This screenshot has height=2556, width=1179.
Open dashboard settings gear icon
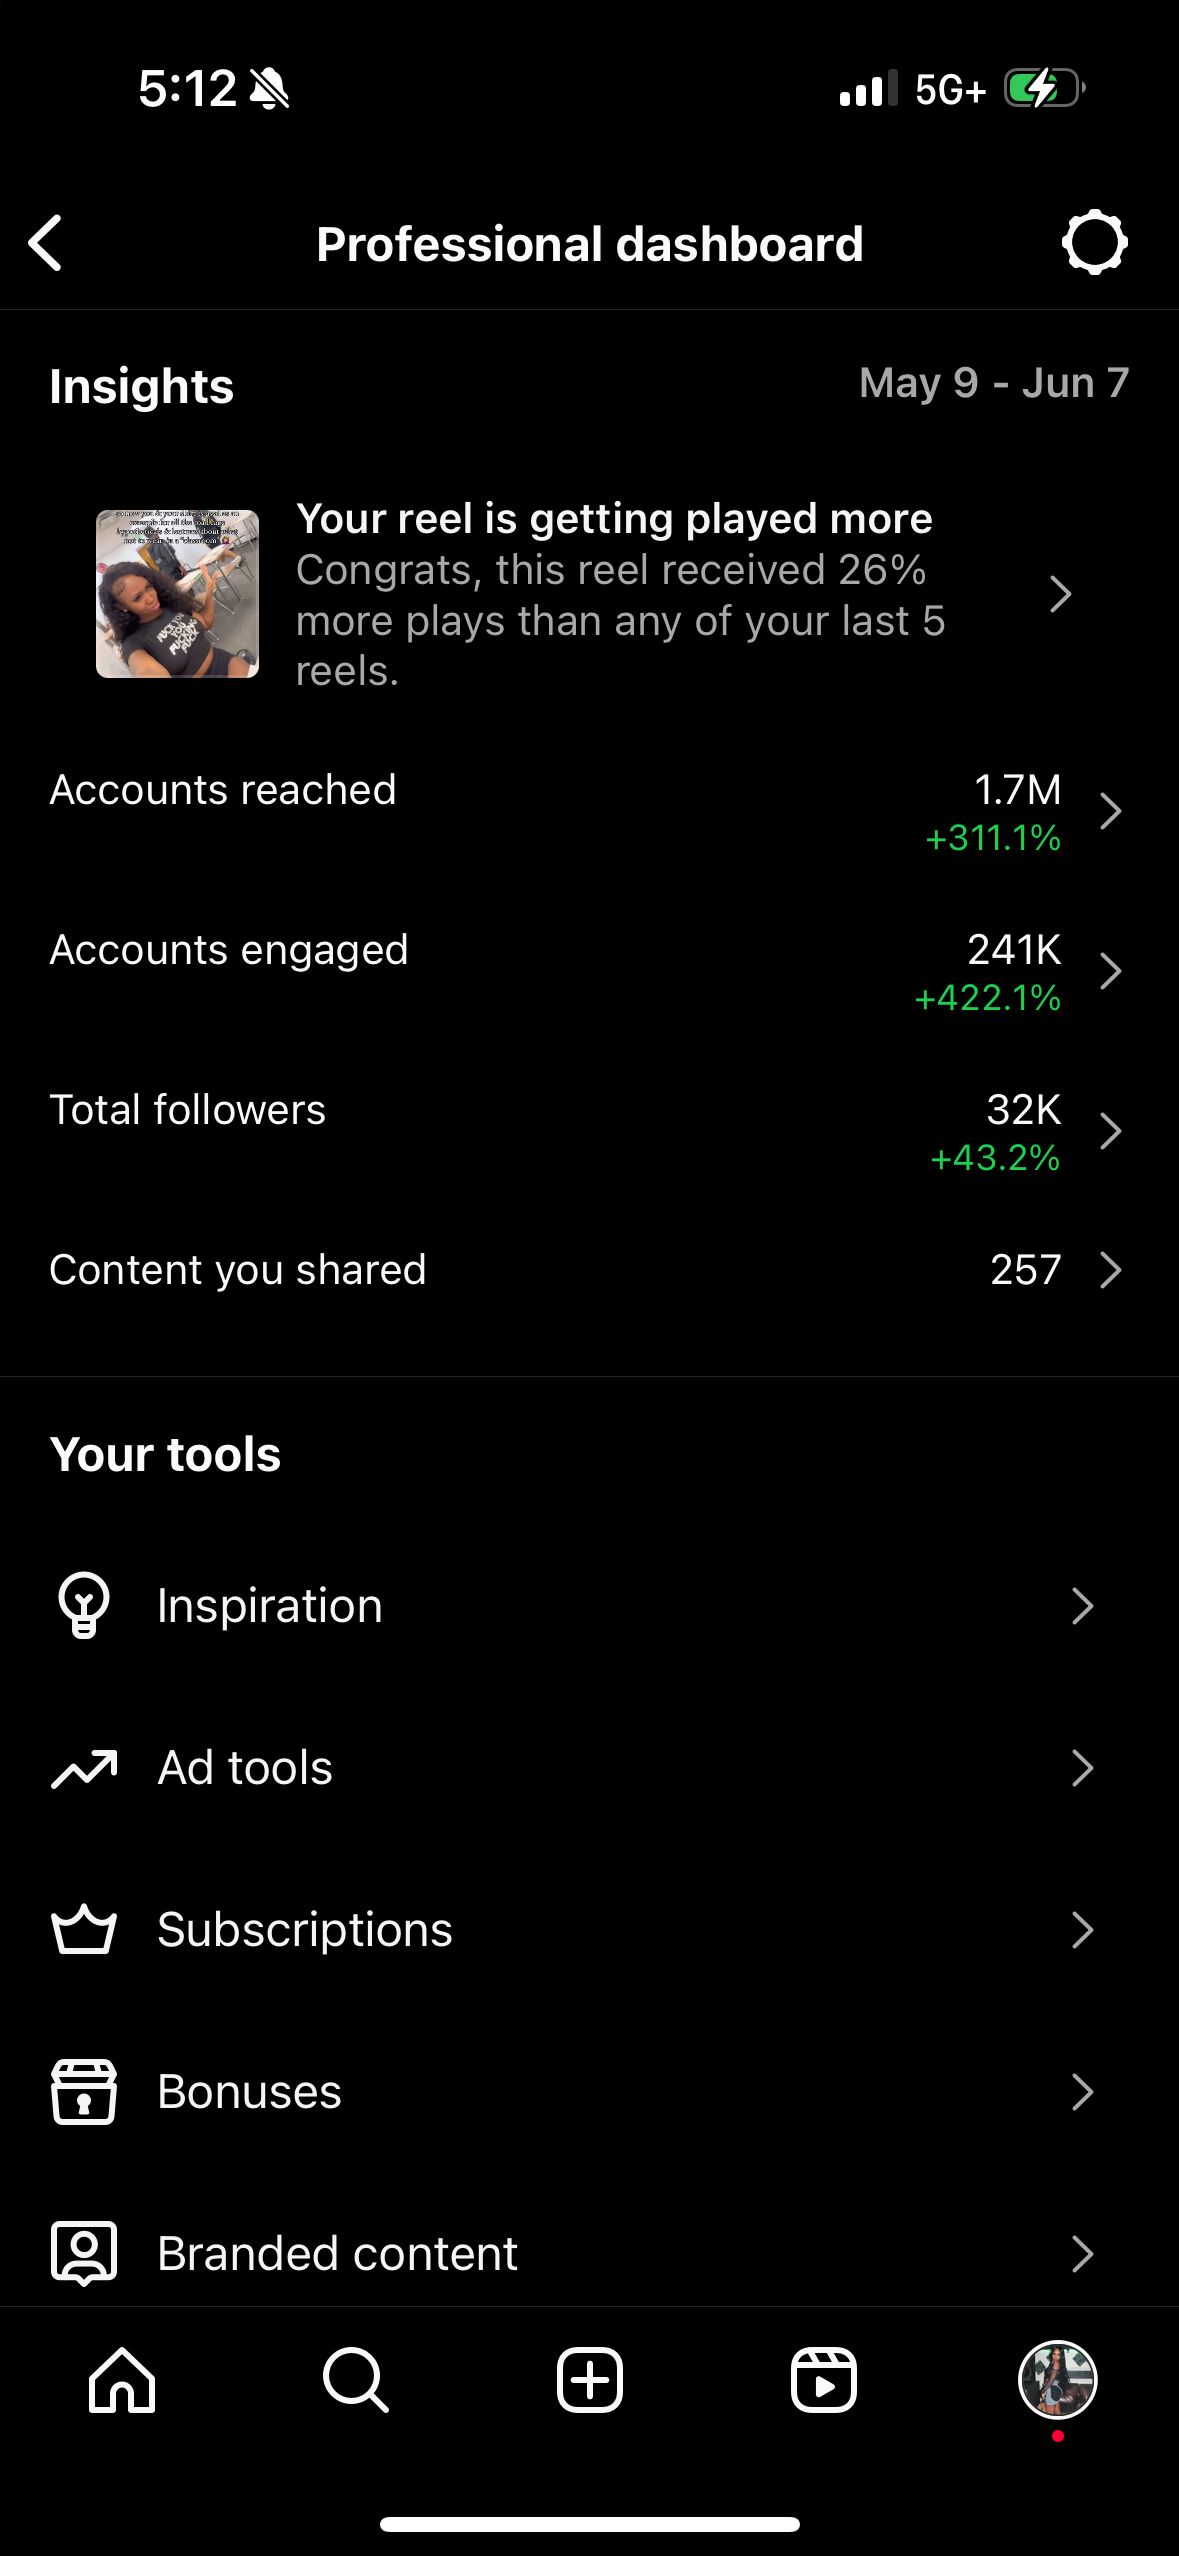(1094, 243)
